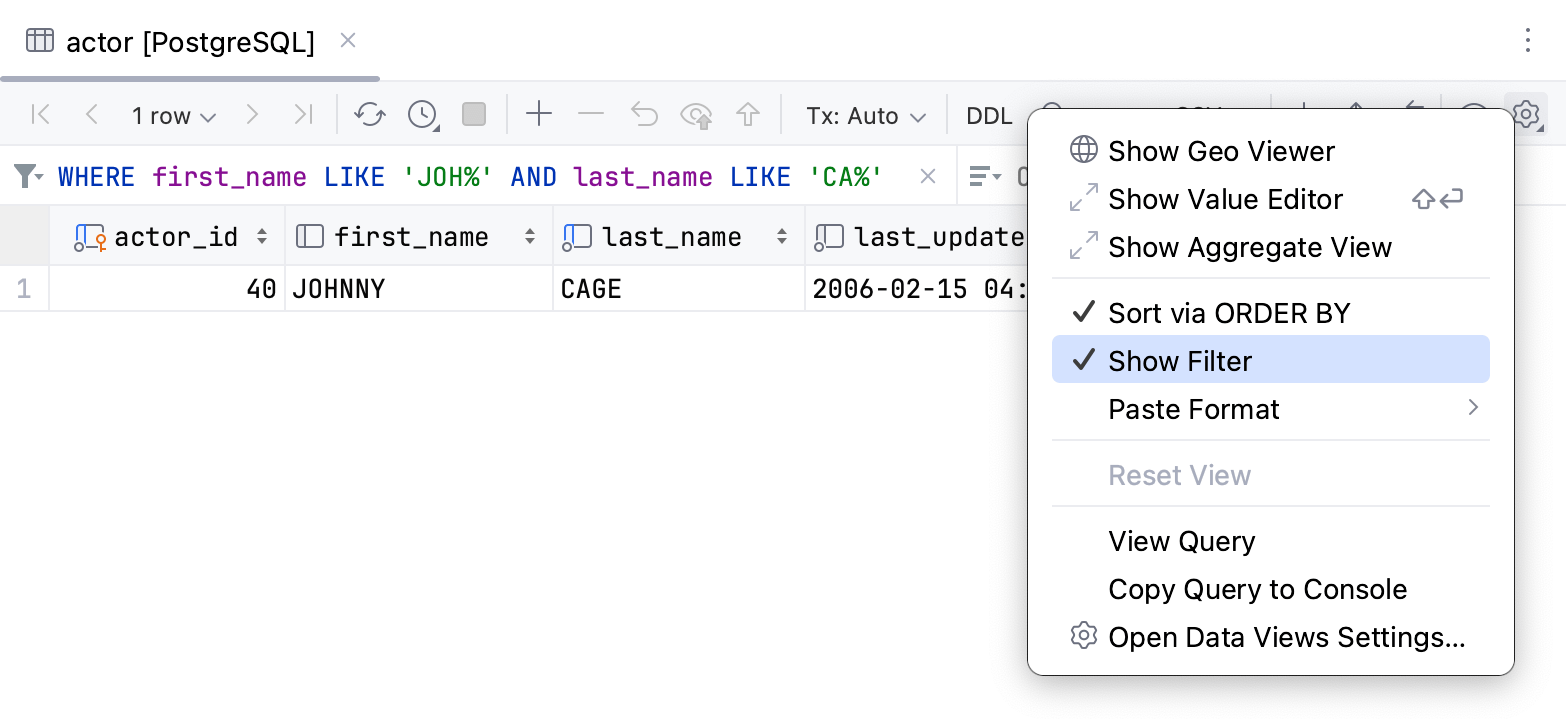Expand the Paste Format submenu
The width and height of the screenshot is (1566, 719).
tap(1193, 408)
